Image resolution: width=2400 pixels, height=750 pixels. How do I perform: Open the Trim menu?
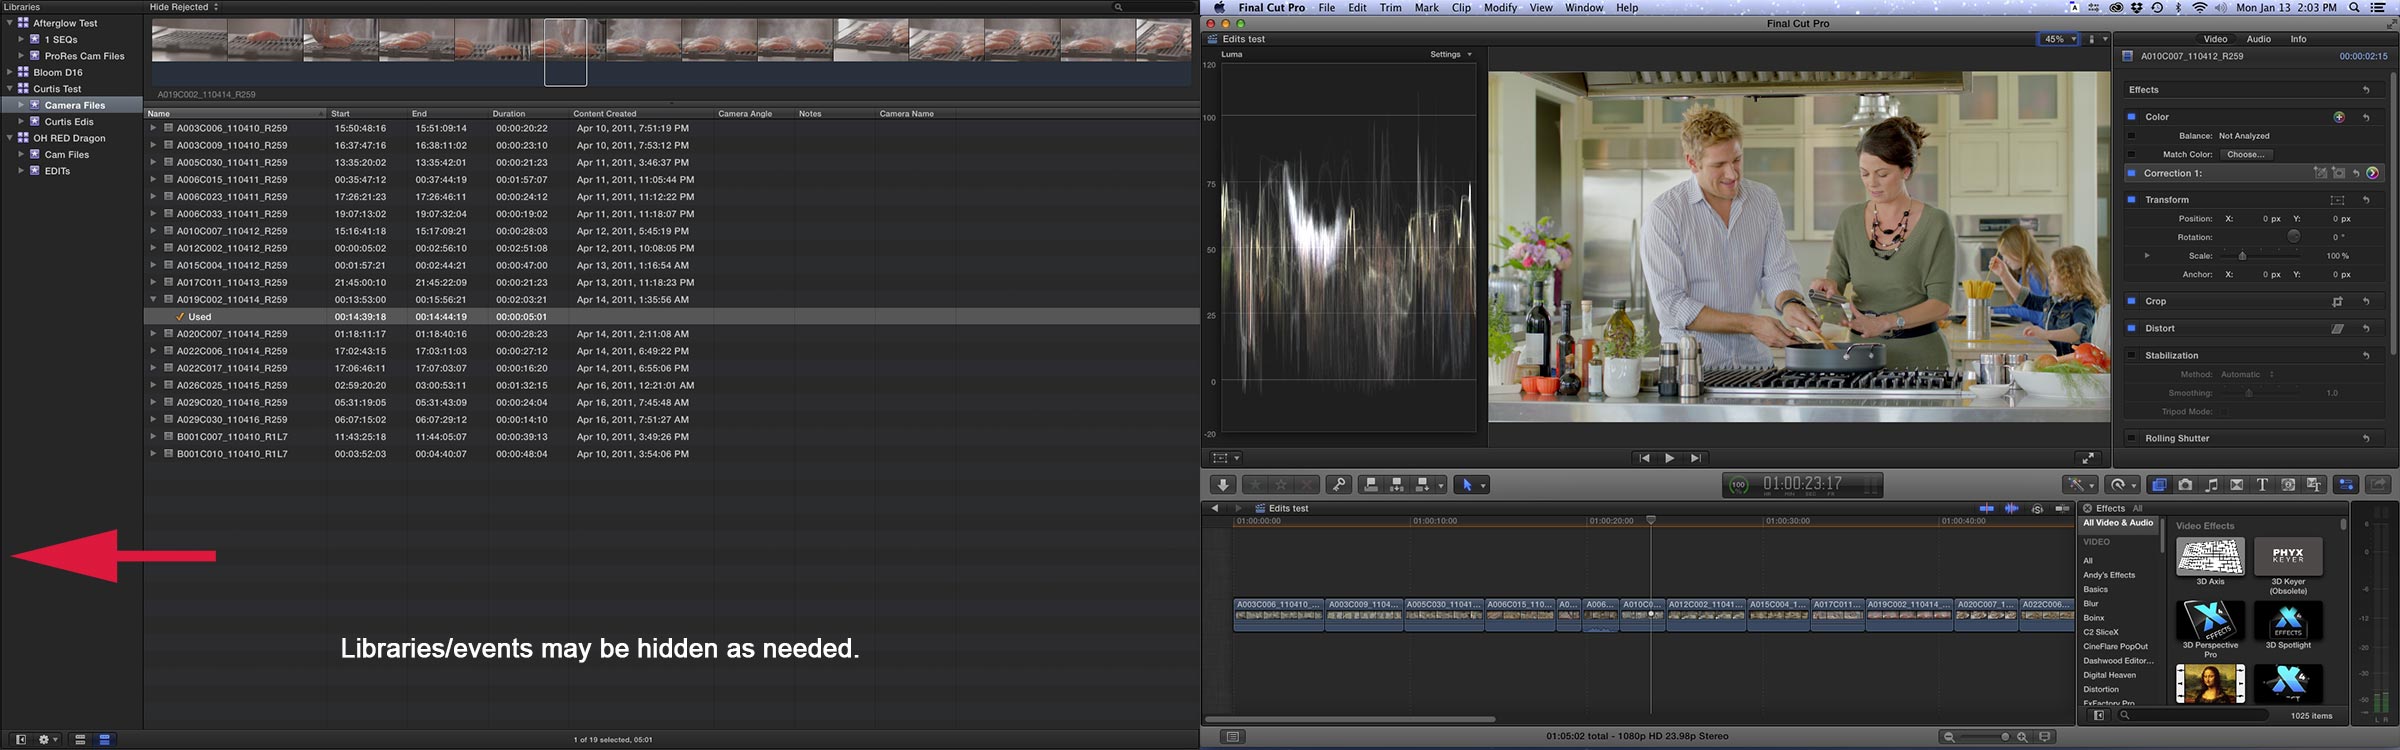coord(1390,7)
